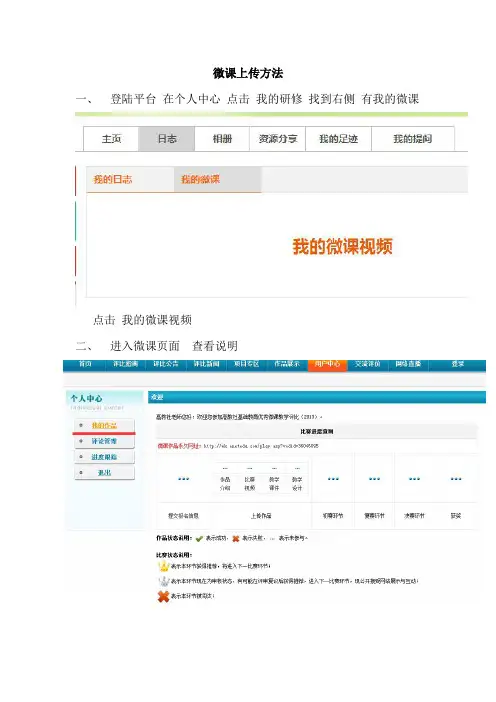Click the 微课作品永久网址 URL link
The width and height of the screenshot is (496, 702).
click(x=261, y=446)
